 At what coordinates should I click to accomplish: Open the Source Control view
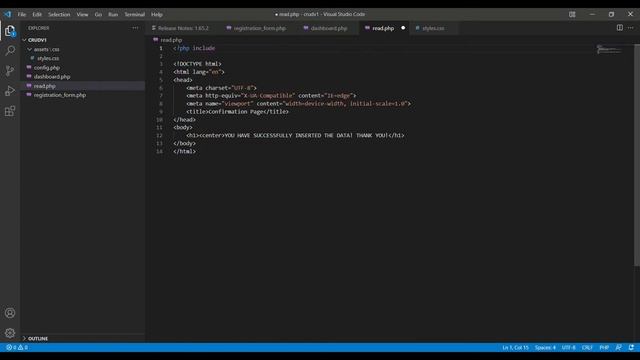tap(10, 71)
